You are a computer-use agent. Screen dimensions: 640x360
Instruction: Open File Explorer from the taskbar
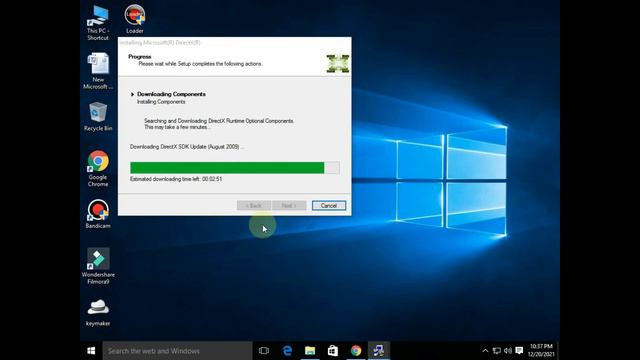pyautogui.click(x=310, y=351)
